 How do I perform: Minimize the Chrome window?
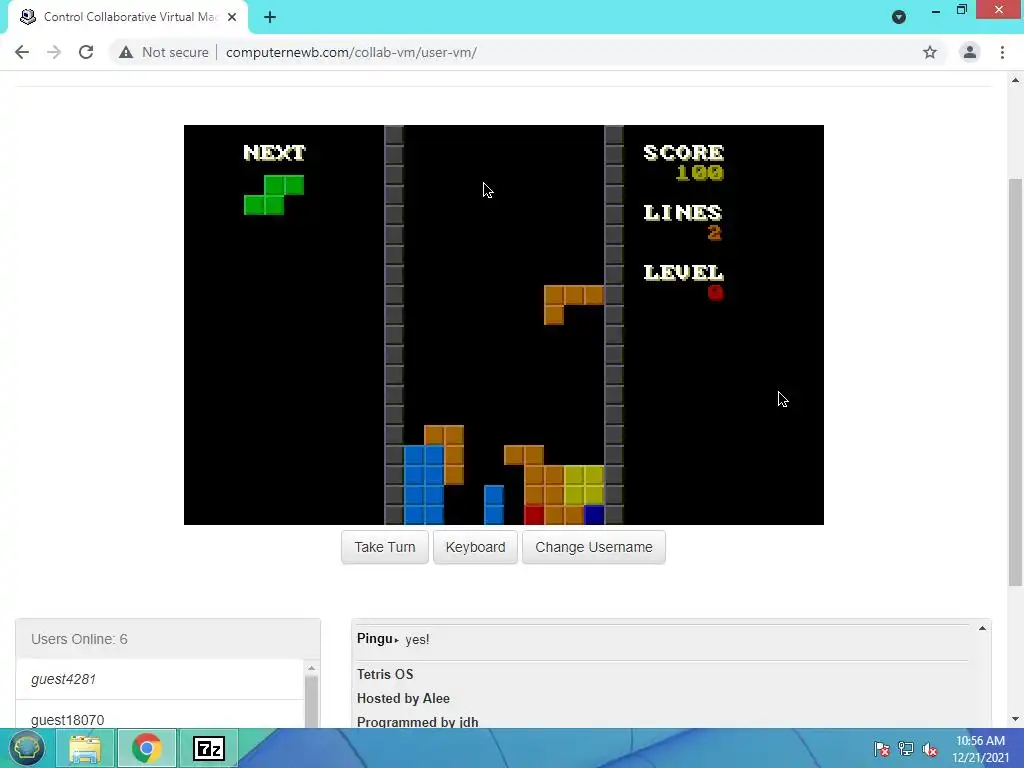[x=936, y=11]
